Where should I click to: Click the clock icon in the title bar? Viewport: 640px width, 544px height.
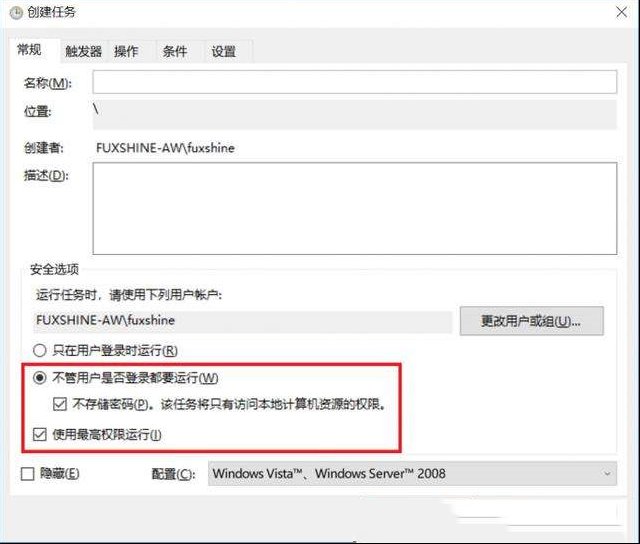[16, 13]
